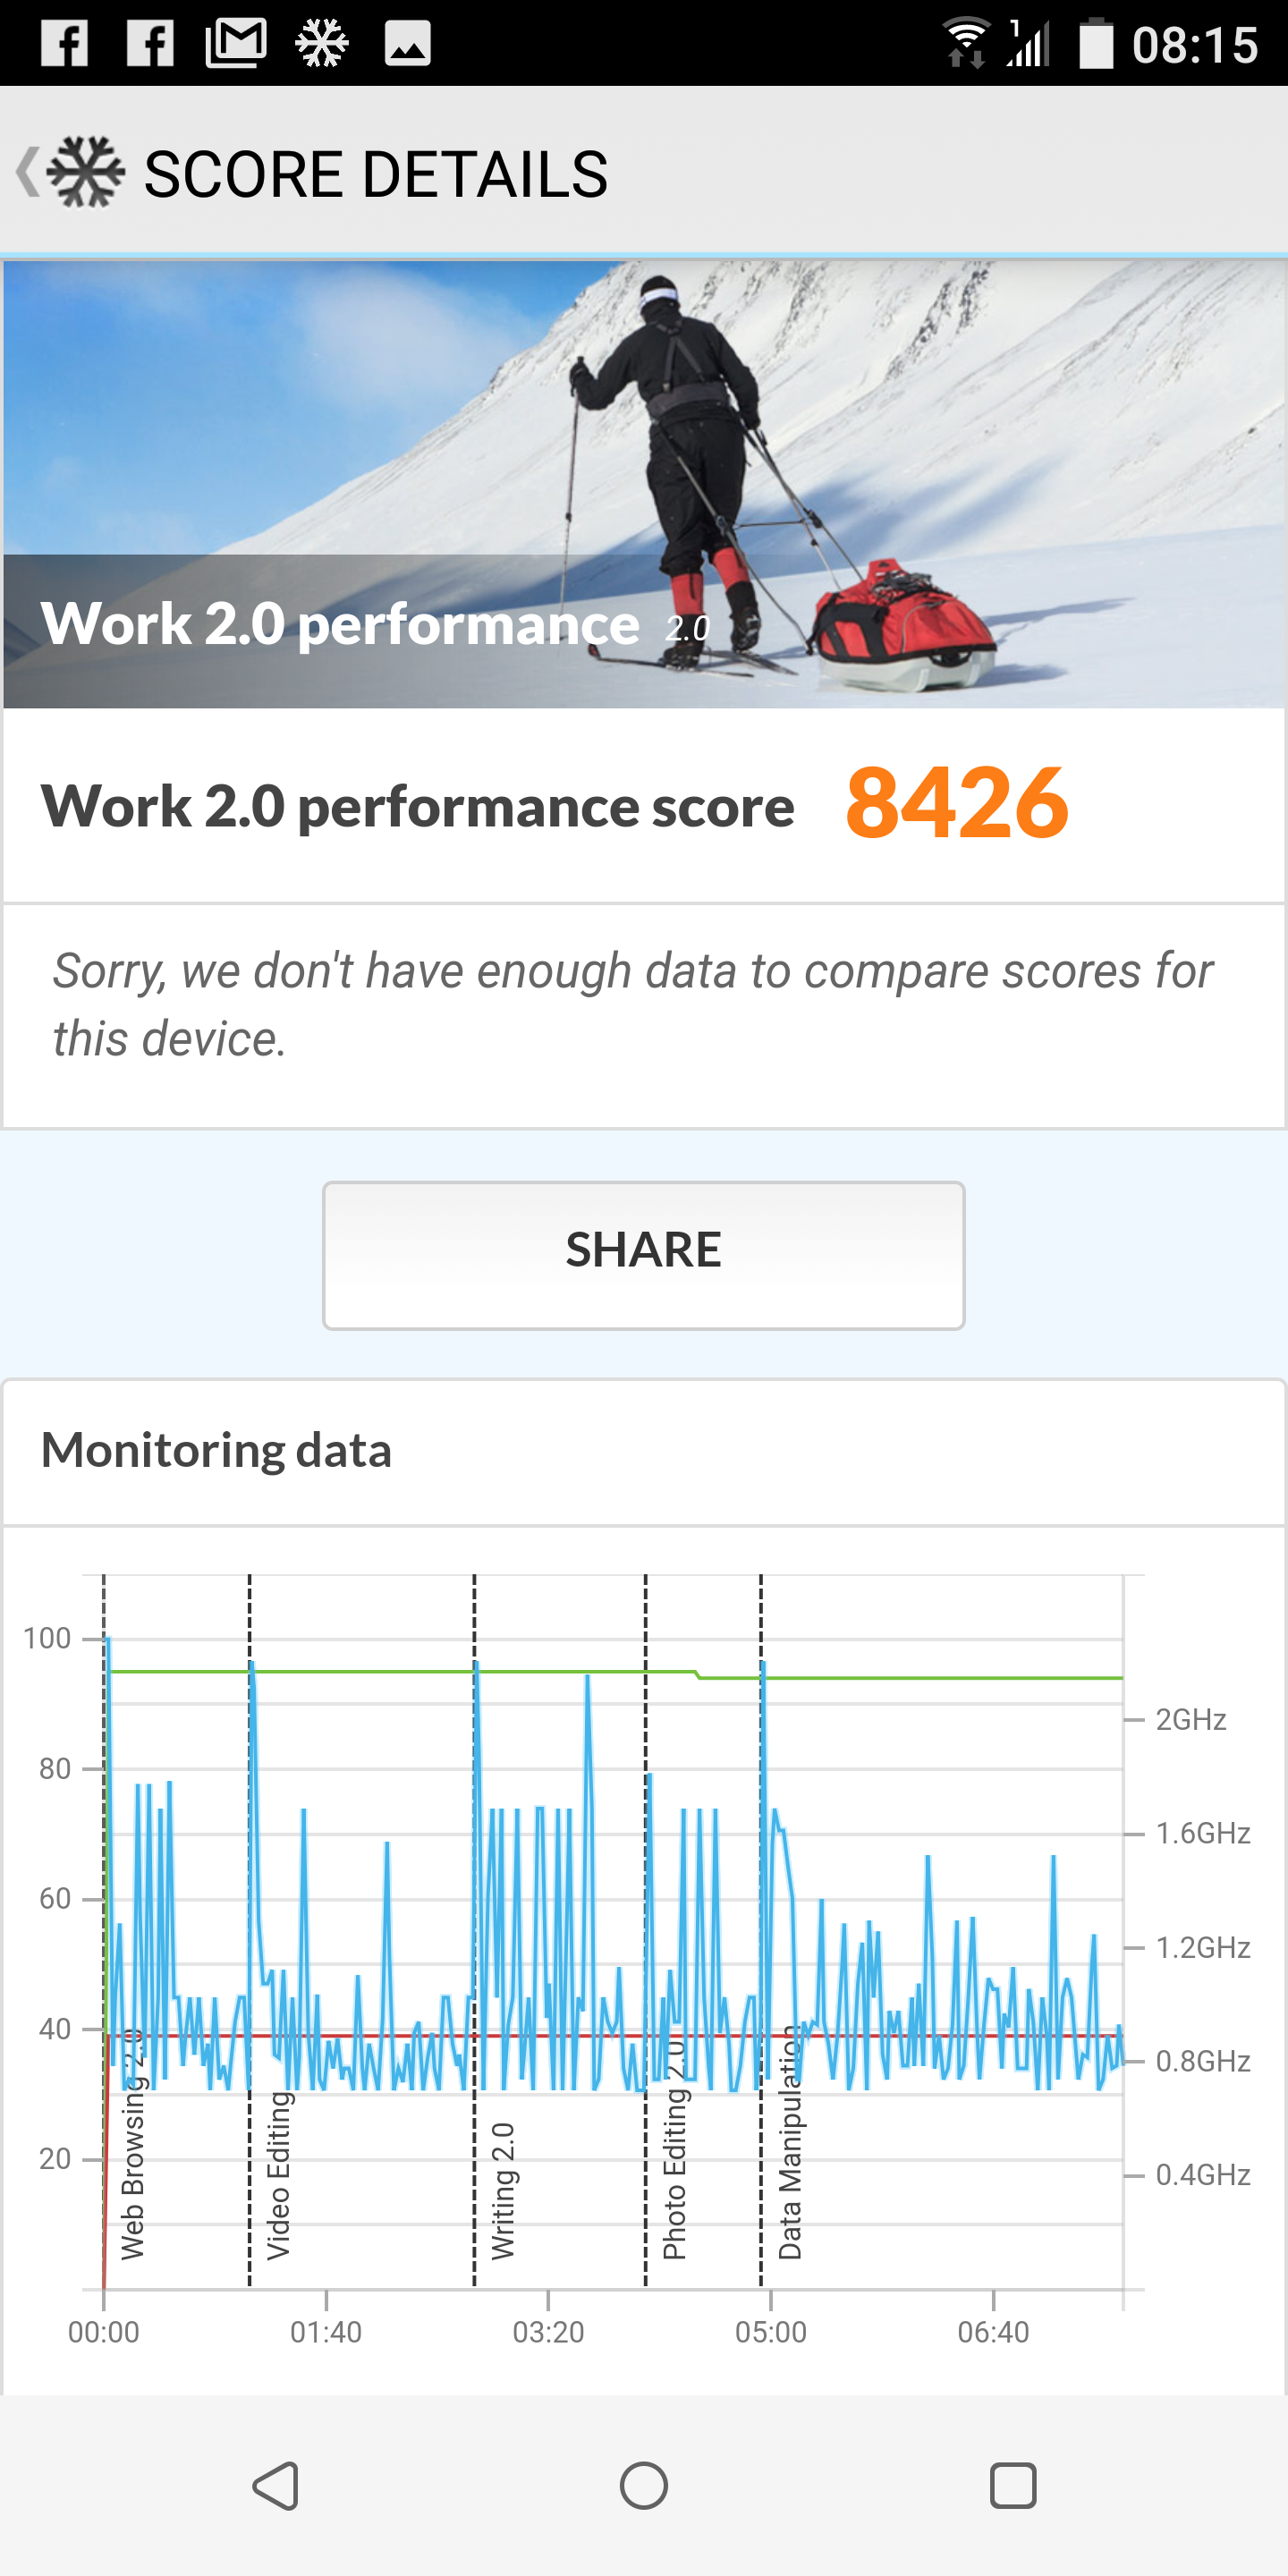The height and width of the screenshot is (2576, 1288).
Task: Open the Gmail notification icon
Action: click(236, 44)
